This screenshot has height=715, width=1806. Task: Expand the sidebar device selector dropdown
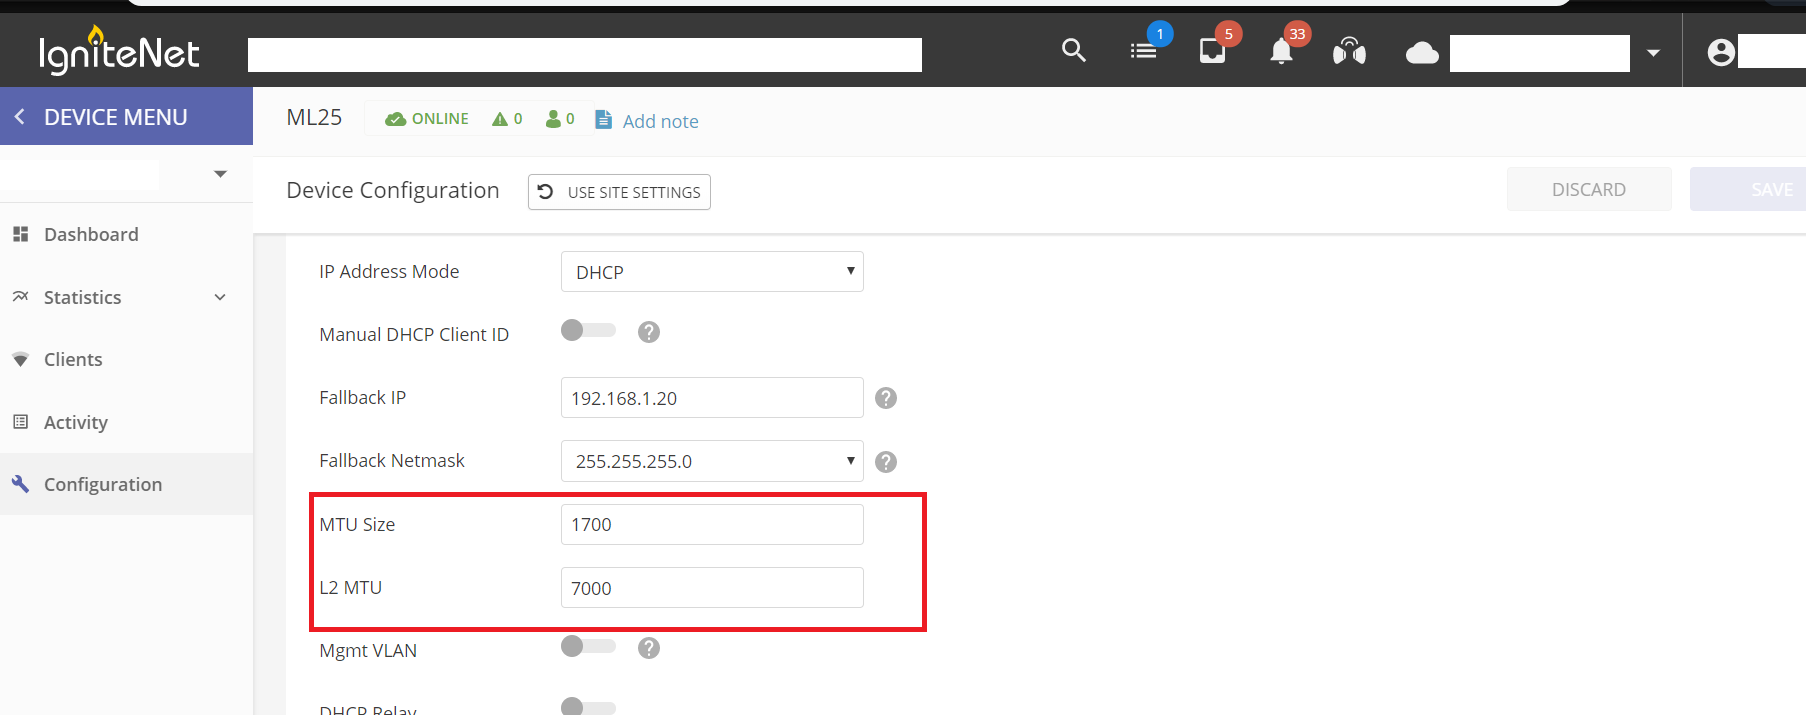[220, 174]
